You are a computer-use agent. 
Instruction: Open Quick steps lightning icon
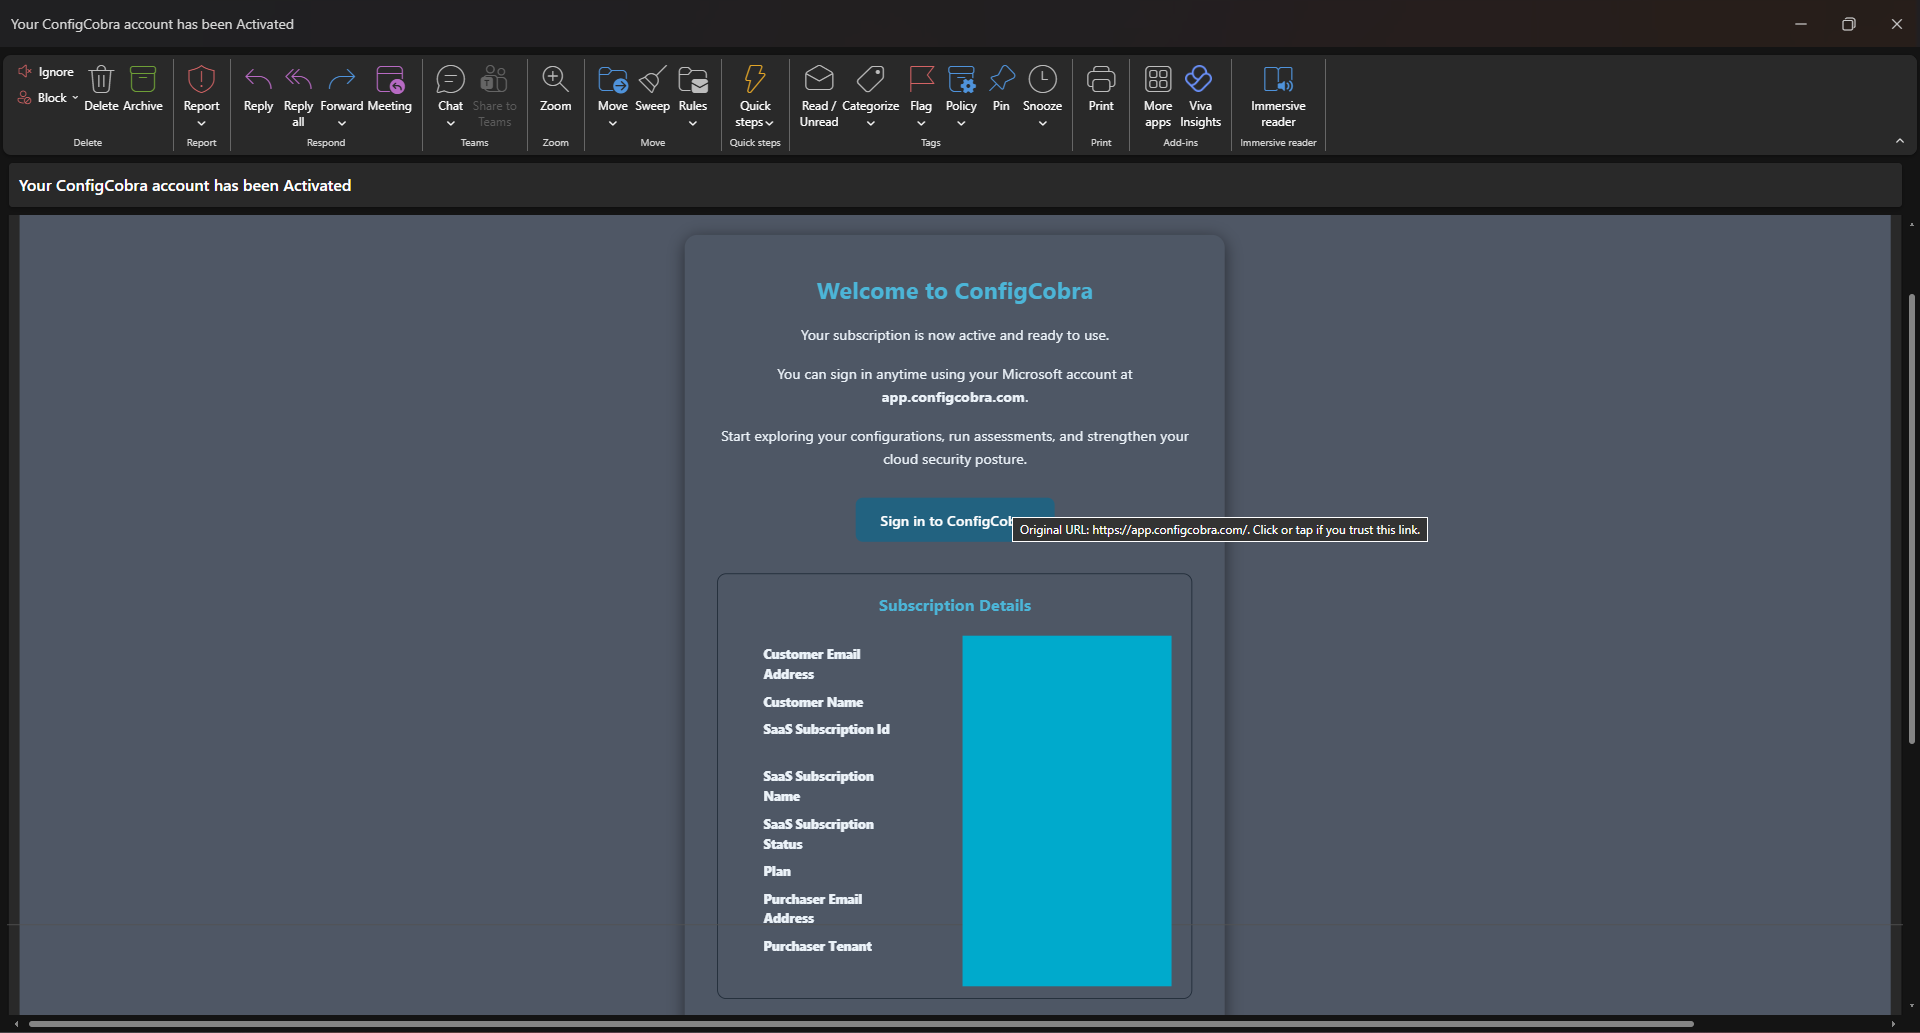pyautogui.click(x=755, y=79)
